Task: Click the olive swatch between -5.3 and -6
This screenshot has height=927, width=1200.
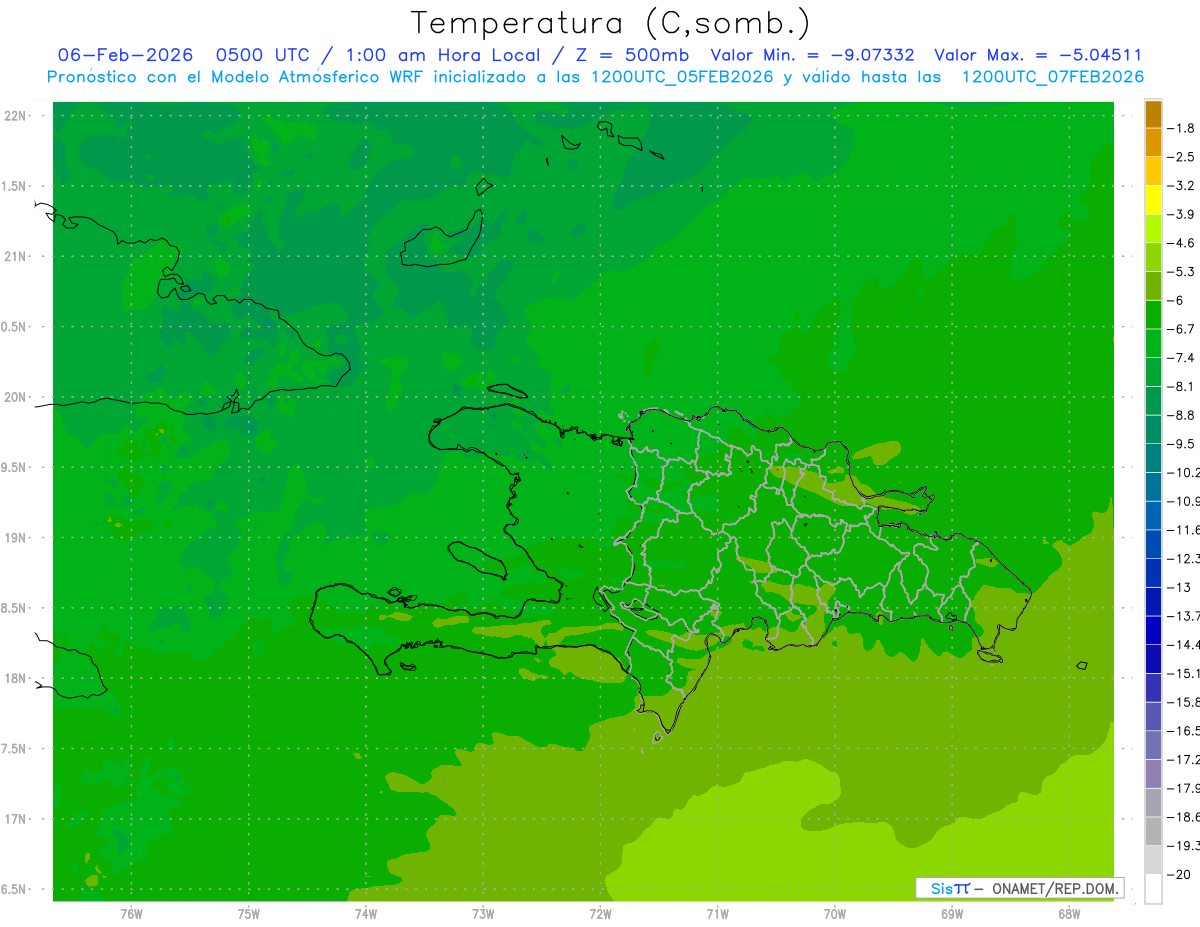Action: [x=1153, y=286]
